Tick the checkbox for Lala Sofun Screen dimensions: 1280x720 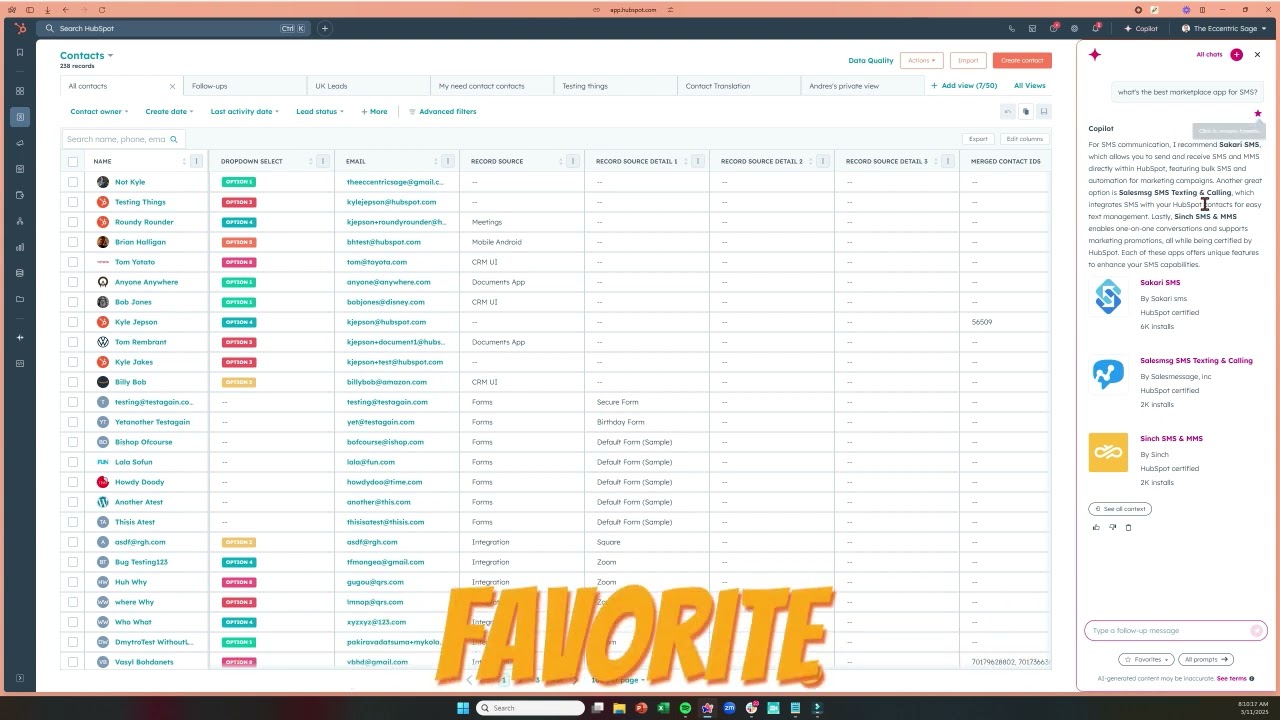tap(73, 462)
